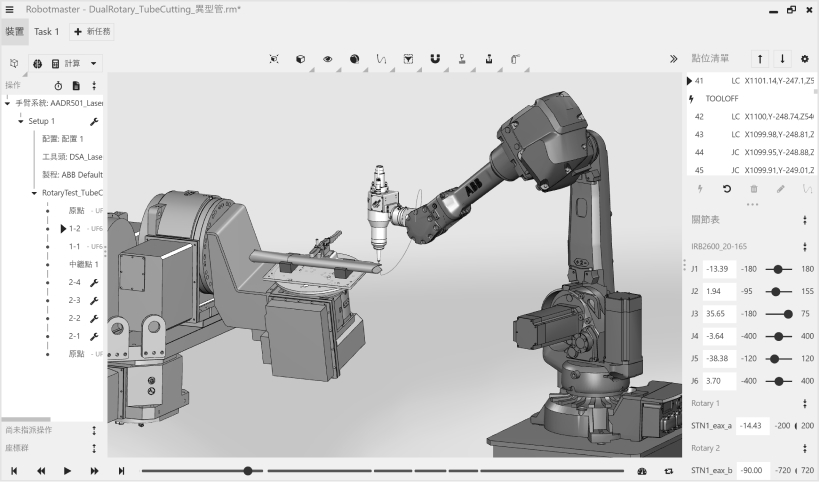Click the fit-to-view icon in viewport toolbar
The width and height of the screenshot is (819, 482).
click(x=274, y=59)
